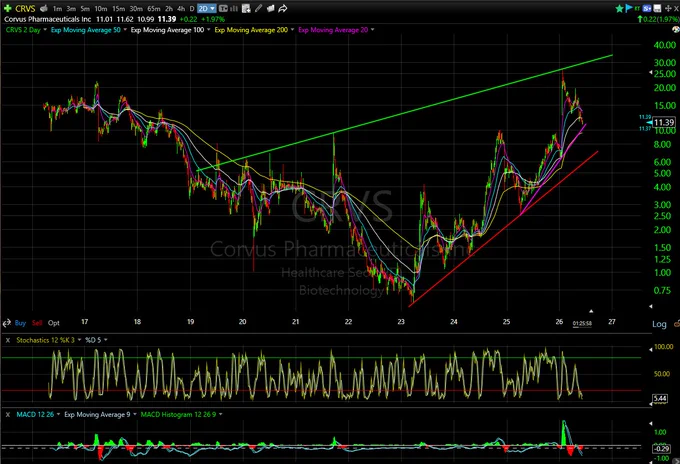Select the 4h timeframe
This screenshot has width=680, height=464.
click(181, 9)
